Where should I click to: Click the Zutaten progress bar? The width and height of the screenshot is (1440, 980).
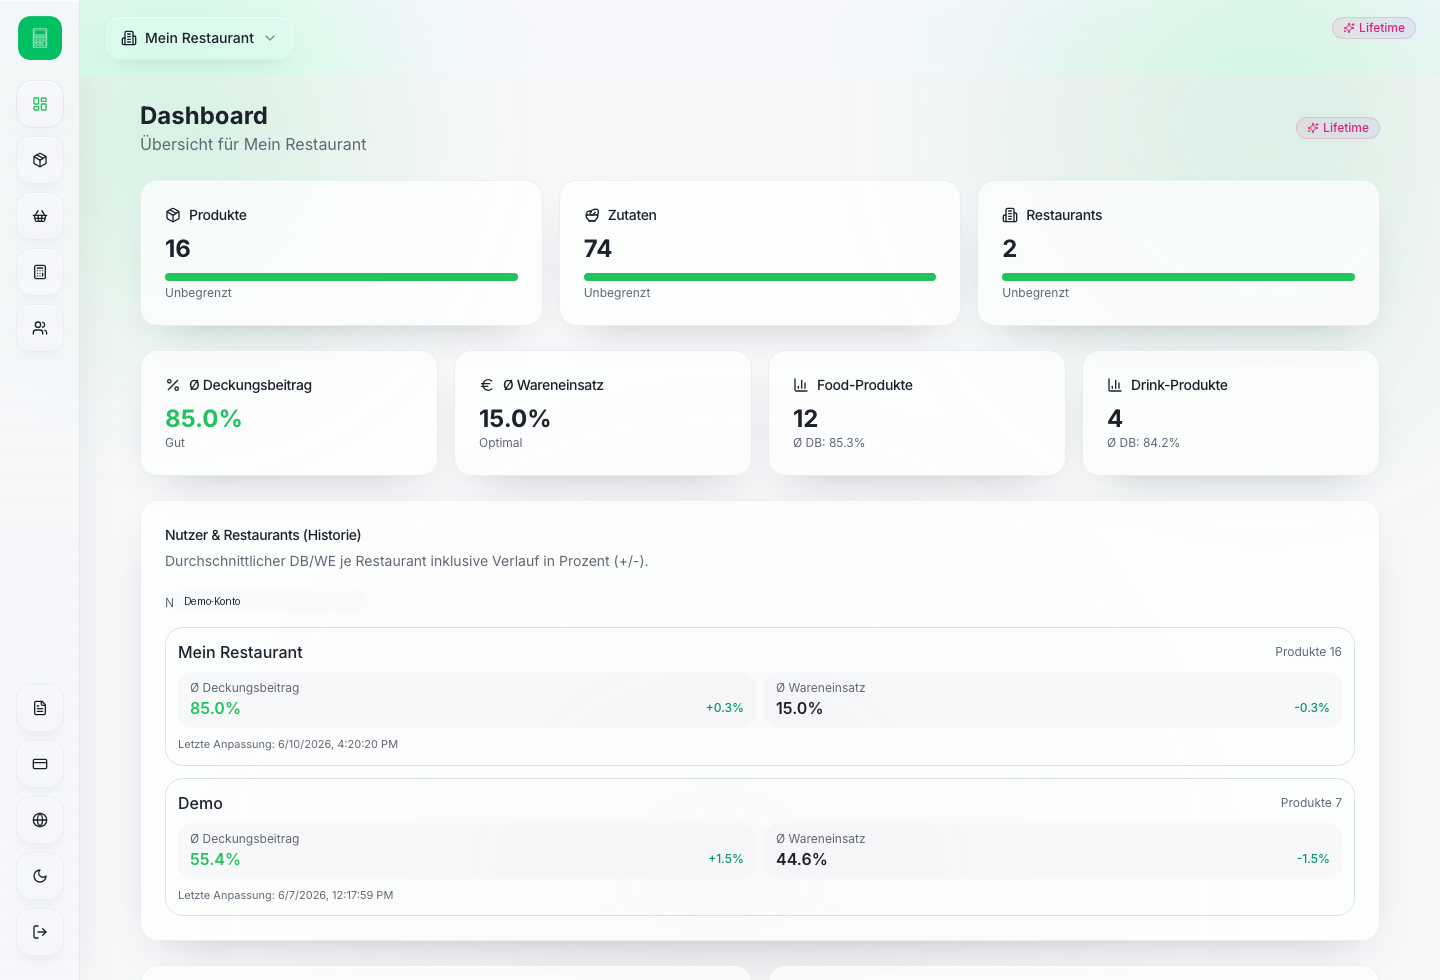click(760, 277)
